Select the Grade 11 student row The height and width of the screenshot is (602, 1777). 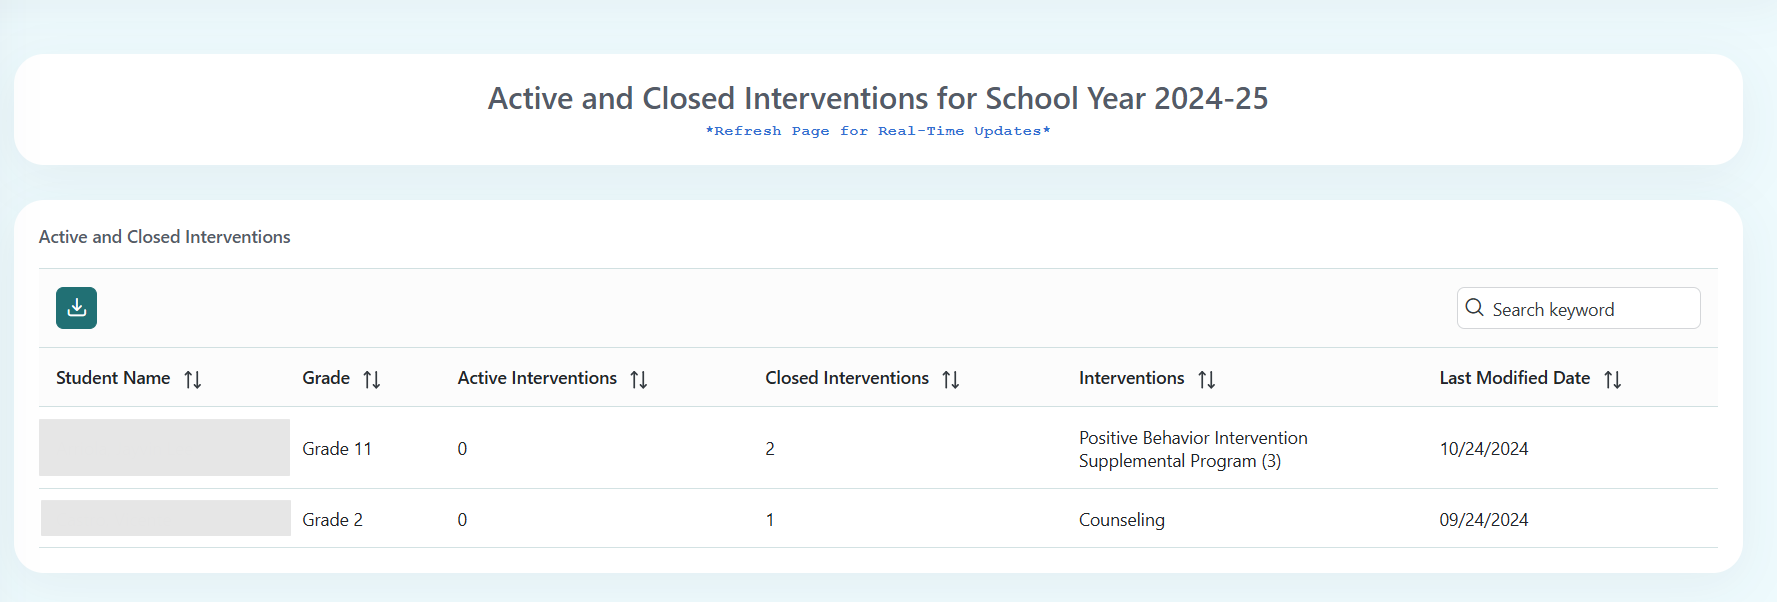(700, 448)
